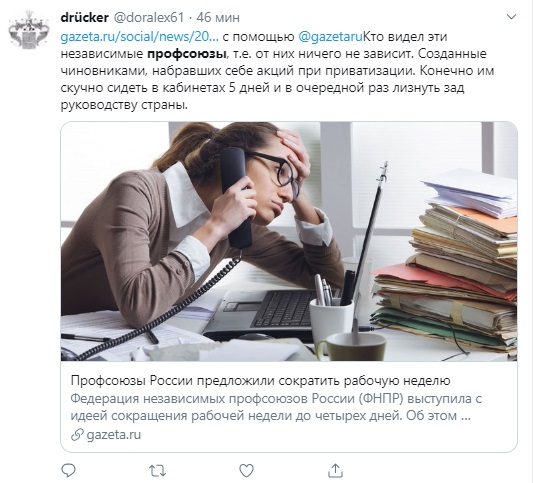
Task: Like the tweet via heart icon
Action: click(246, 470)
